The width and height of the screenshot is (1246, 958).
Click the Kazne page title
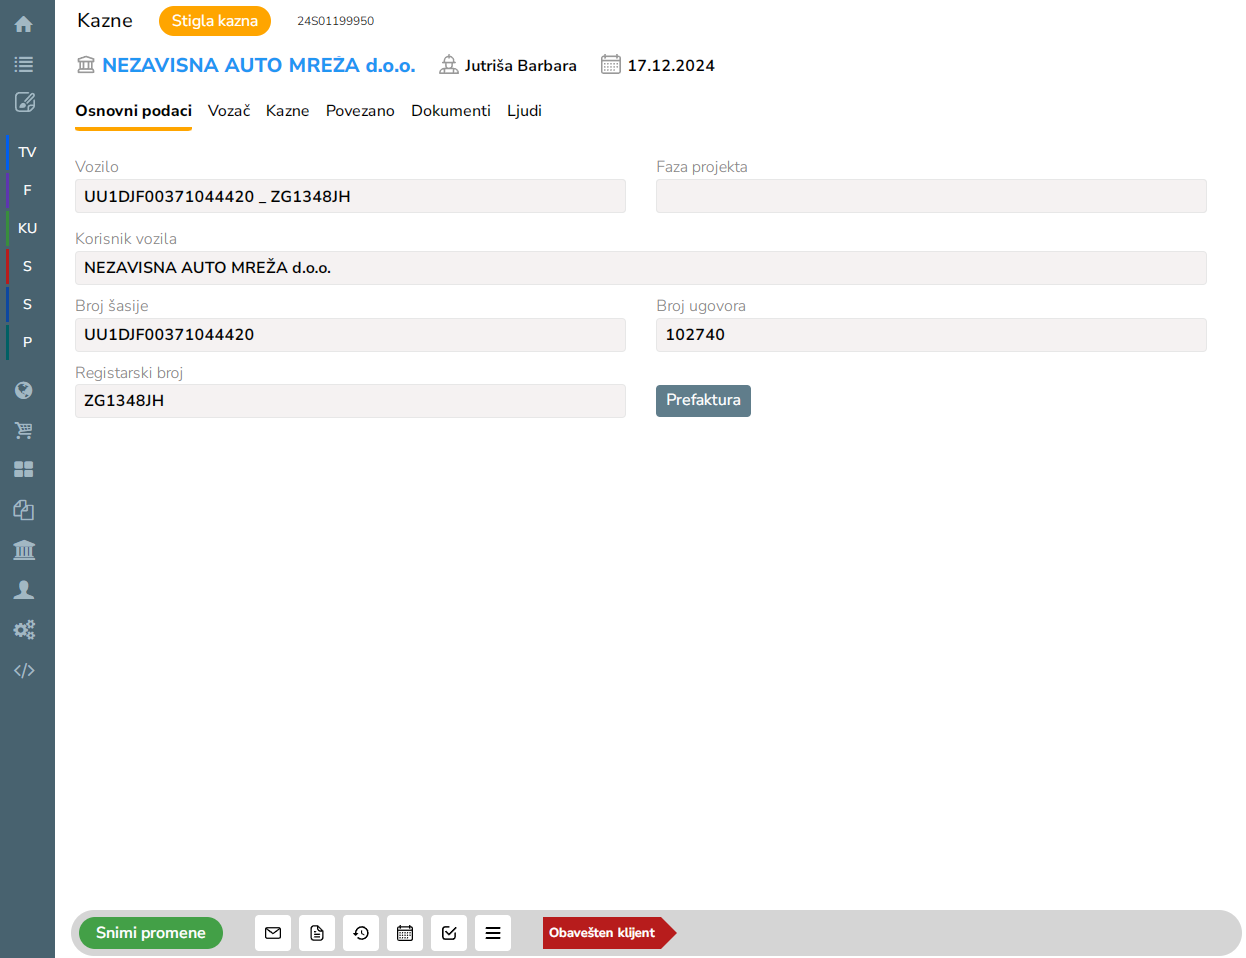105,21
